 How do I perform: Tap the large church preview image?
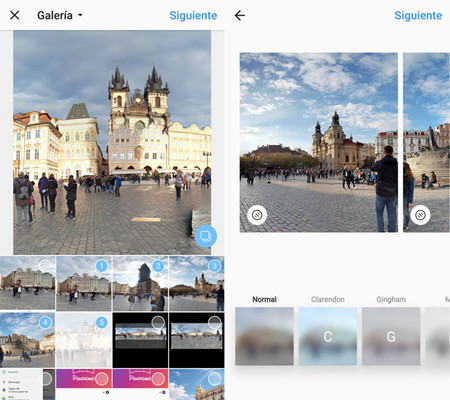click(x=112, y=143)
